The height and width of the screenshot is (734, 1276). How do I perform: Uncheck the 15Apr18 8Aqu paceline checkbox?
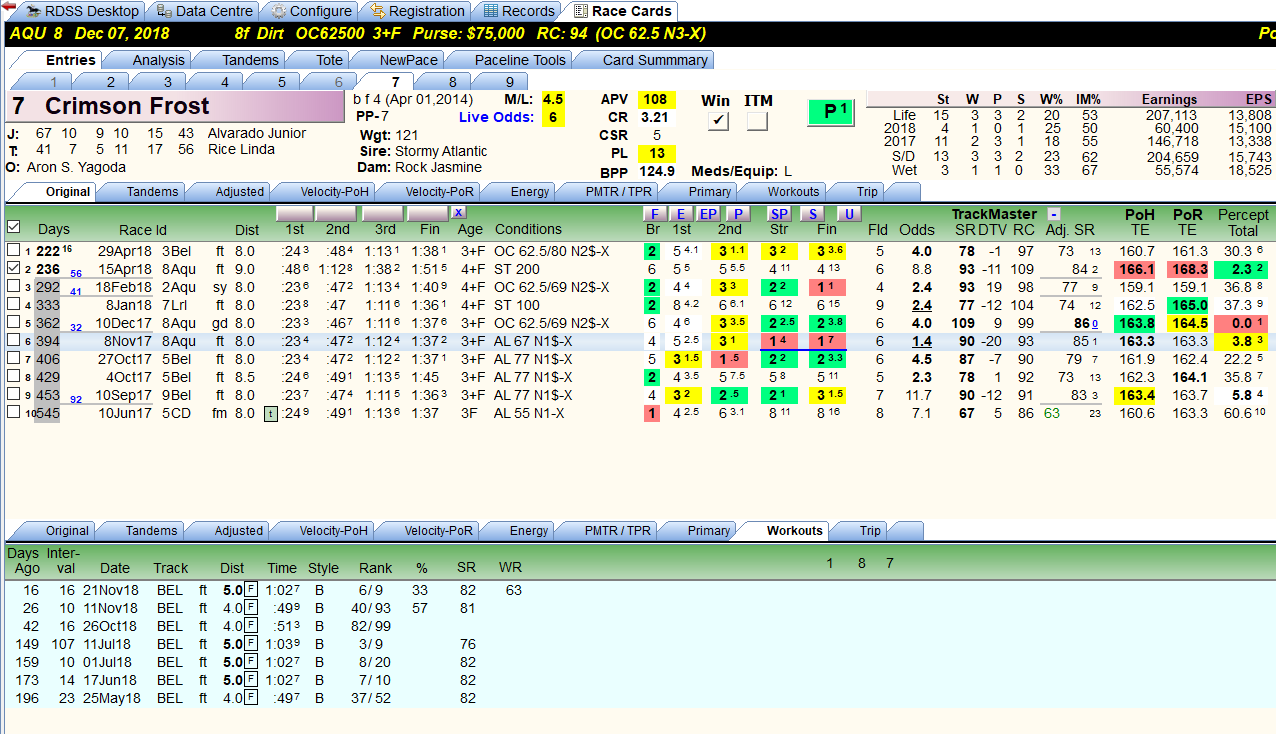point(14,269)
